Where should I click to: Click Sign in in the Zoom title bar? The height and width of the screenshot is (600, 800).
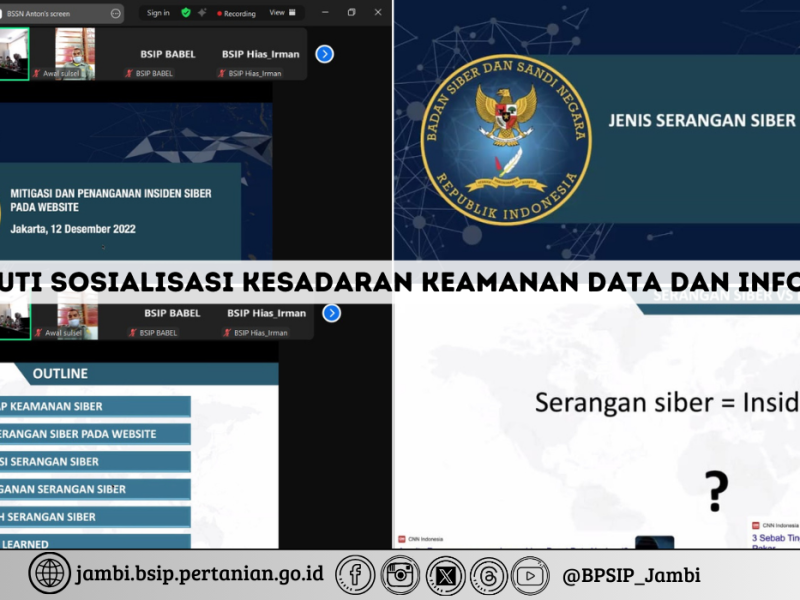tap(158, 13)
